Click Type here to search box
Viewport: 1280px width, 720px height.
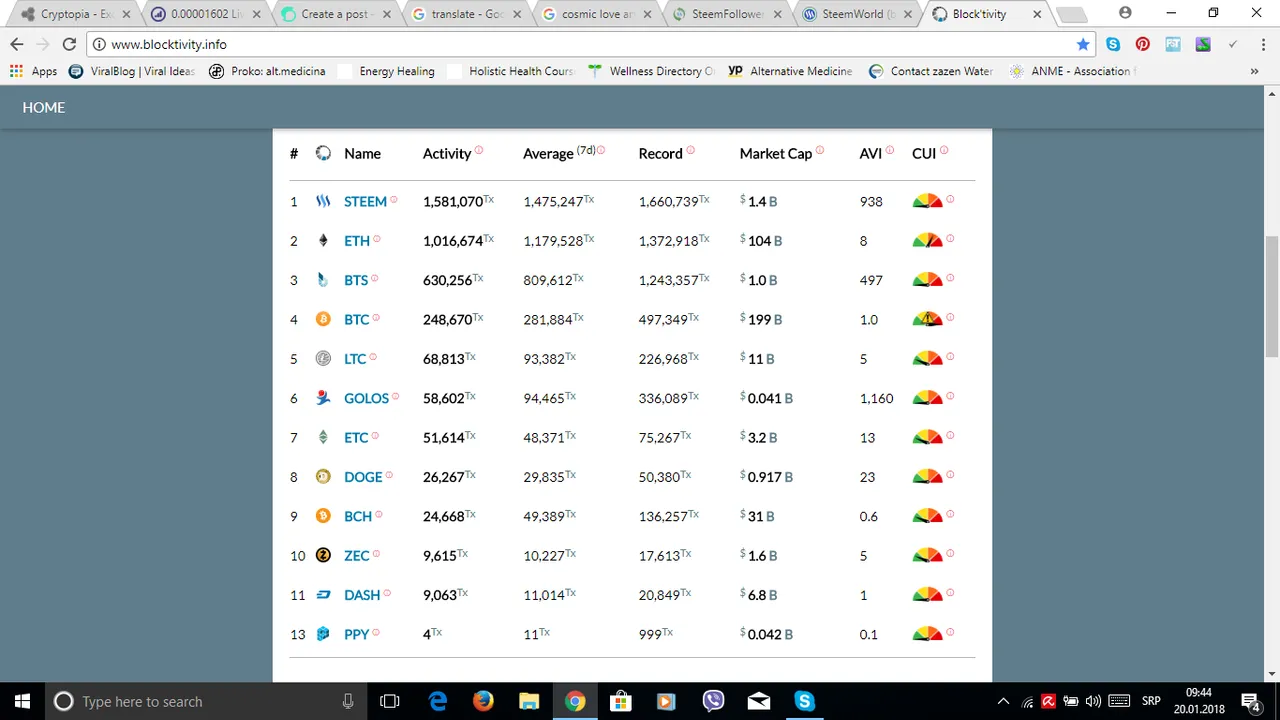pyautogui.click(x=204, y=701)
